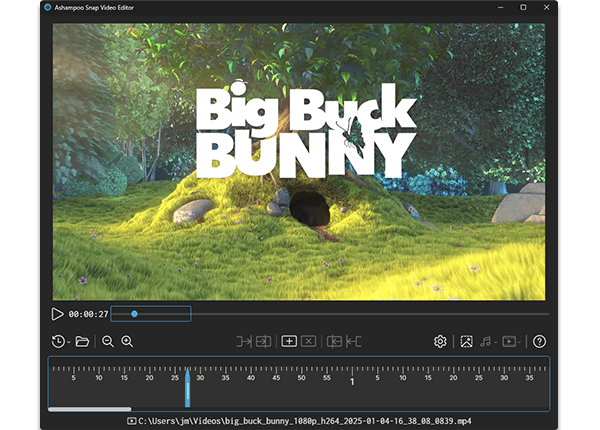Add a new cut segment with plus icon
The width and height of the screenshot is (600, 430).
(x=289, y=341)
